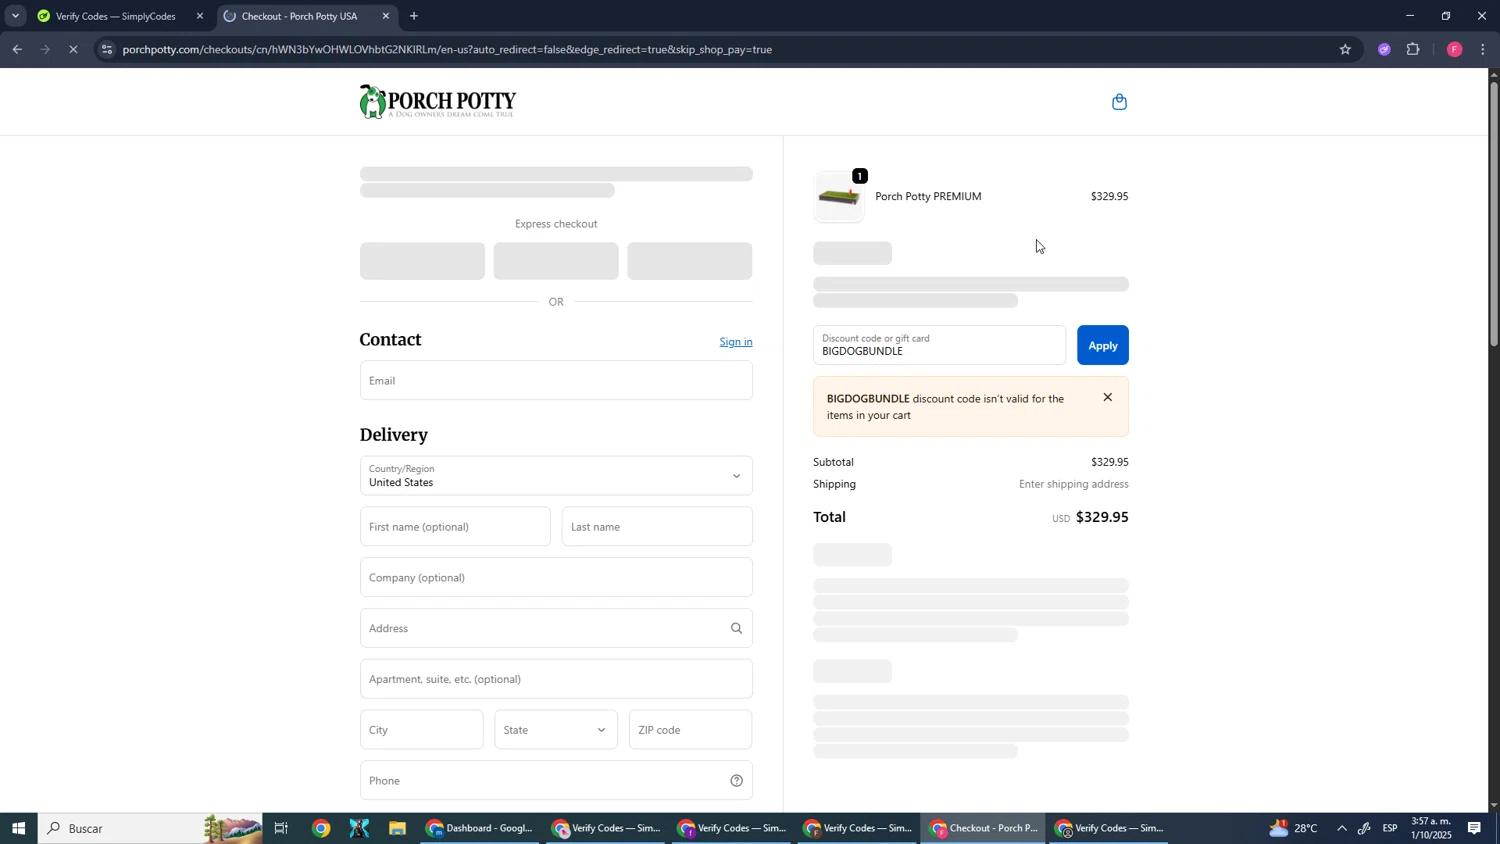The image size is (1500, 844).
Task: Launch Chrome from the taskbar
Action: [x=321, y=829]
